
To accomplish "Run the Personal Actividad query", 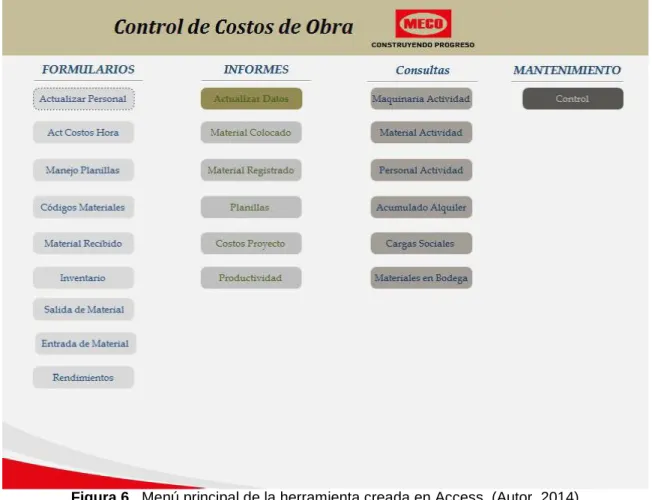I will pos(421,170).
